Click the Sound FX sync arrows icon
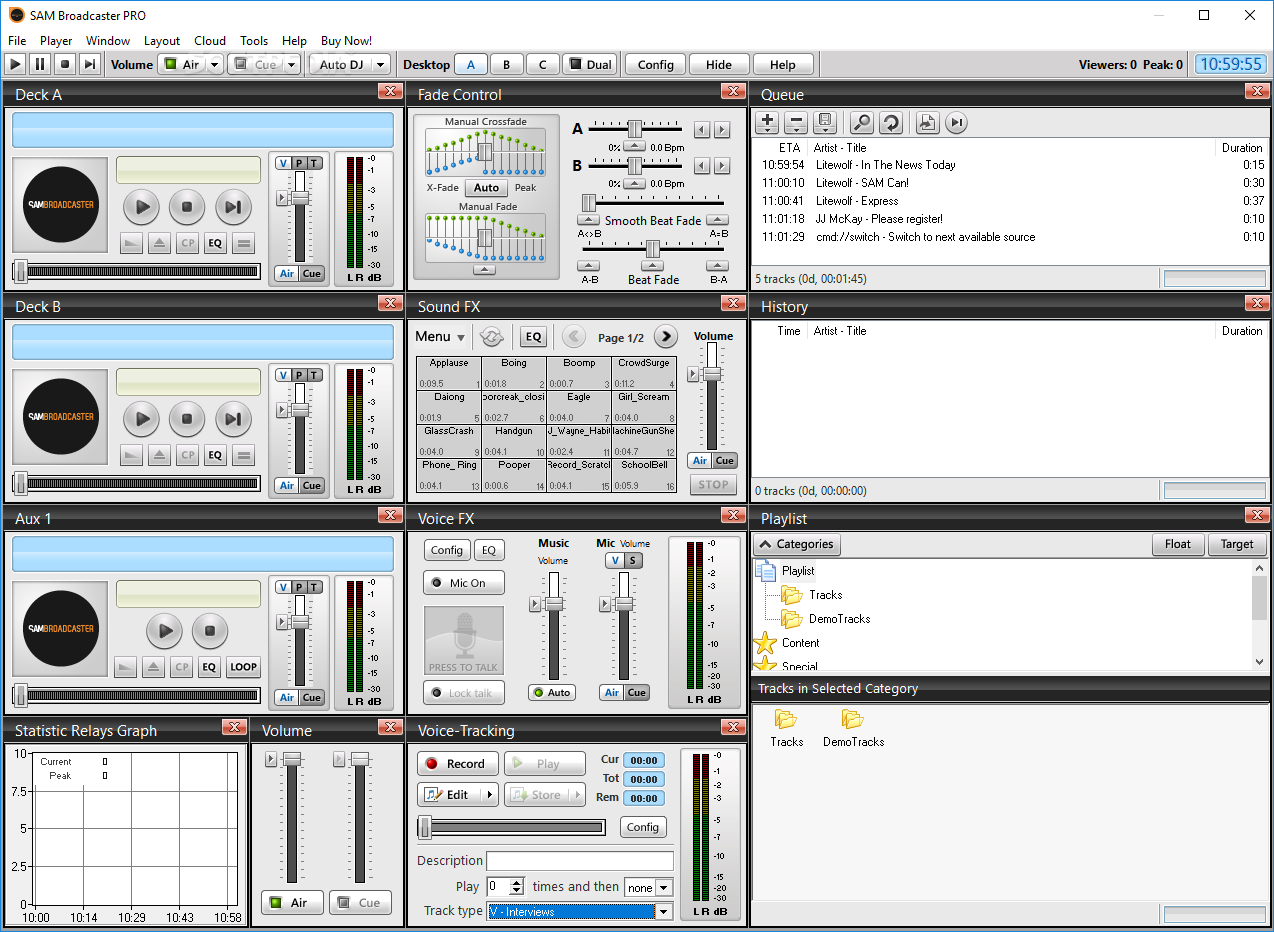The height and width of the screenshot is (932, 1274). tap(491, 337)
